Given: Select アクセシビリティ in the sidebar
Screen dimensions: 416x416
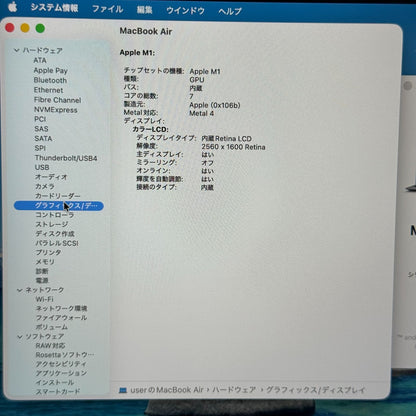Looking at the screenshot, I should (x=61, y=364).
